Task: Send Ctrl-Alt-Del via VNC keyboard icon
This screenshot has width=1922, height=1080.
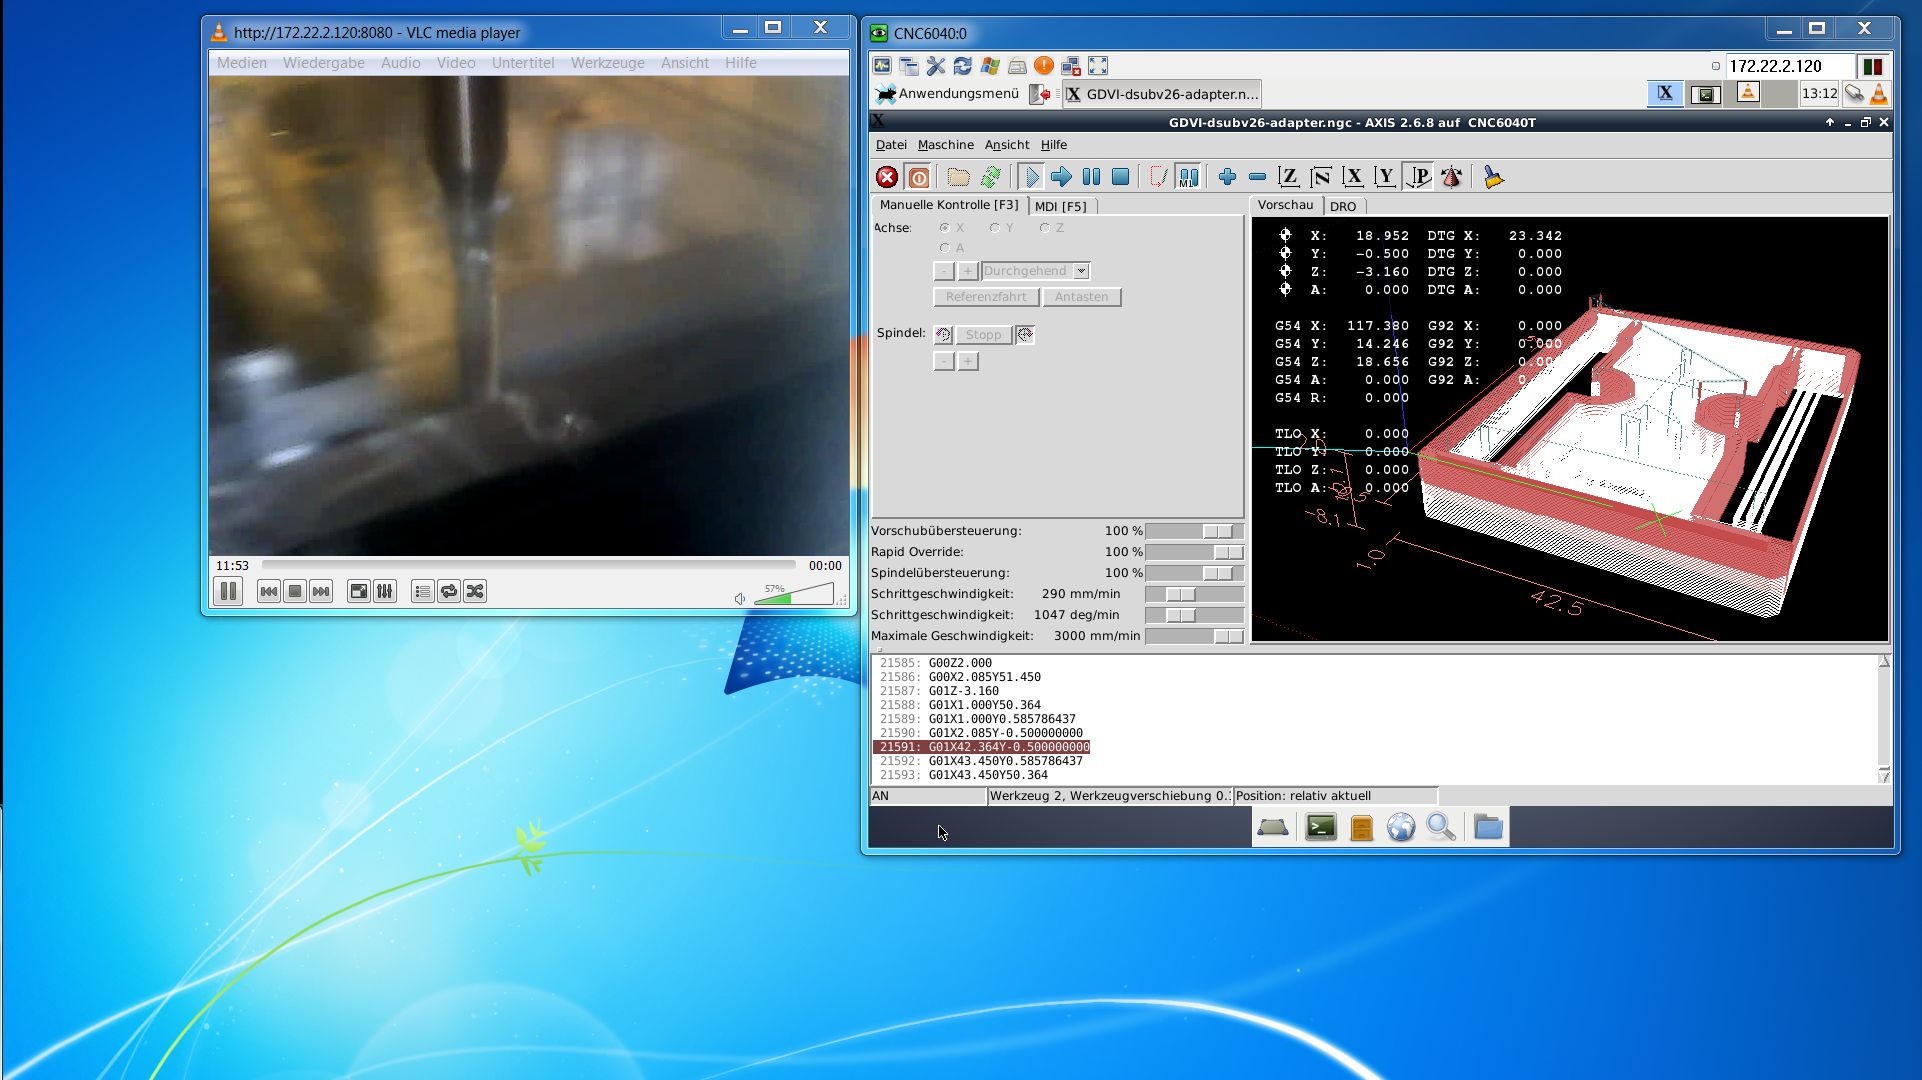Action: point(1017,66)
